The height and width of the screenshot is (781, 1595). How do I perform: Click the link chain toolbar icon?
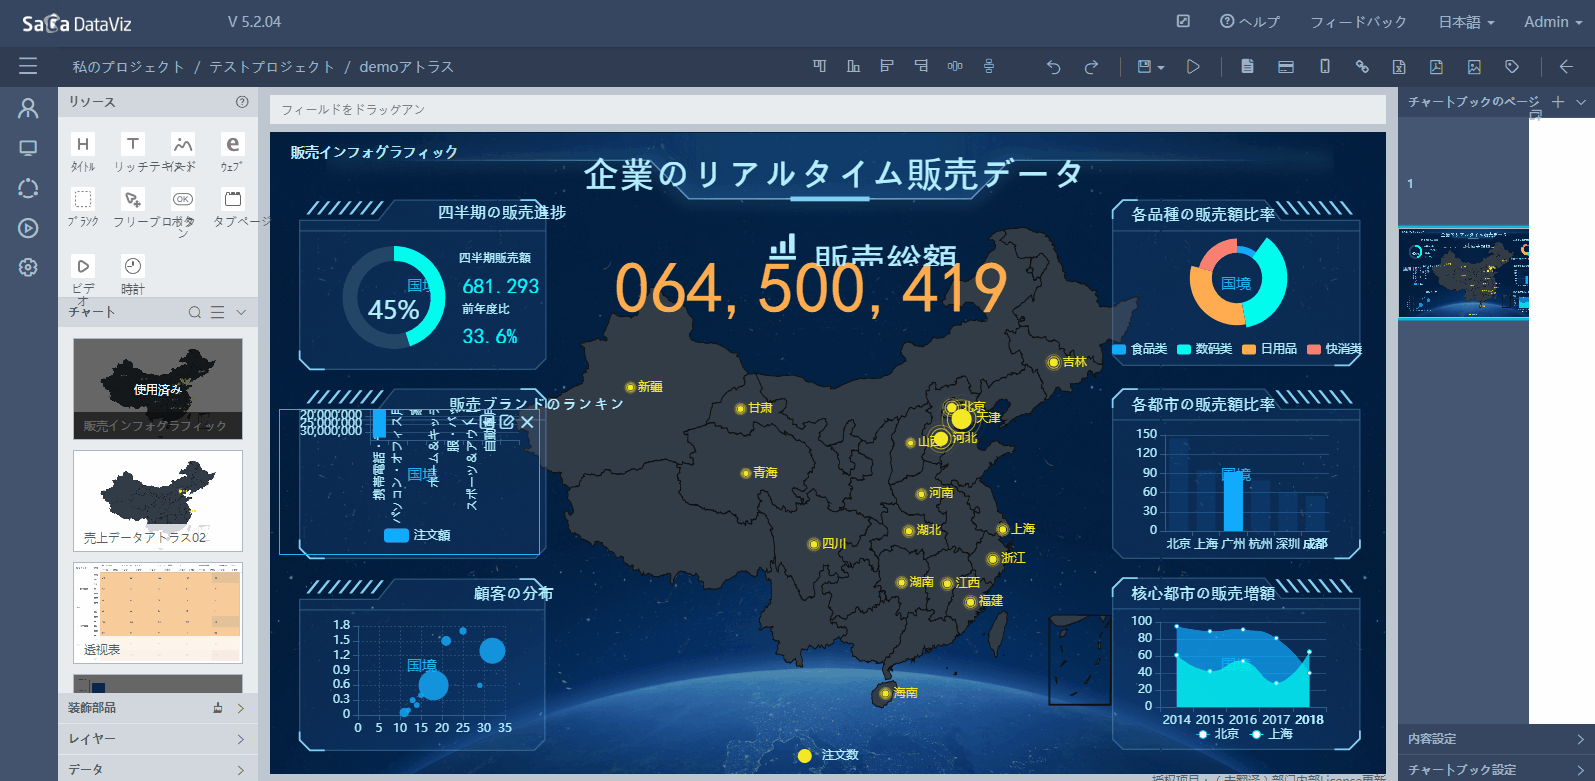[1362, 66]
